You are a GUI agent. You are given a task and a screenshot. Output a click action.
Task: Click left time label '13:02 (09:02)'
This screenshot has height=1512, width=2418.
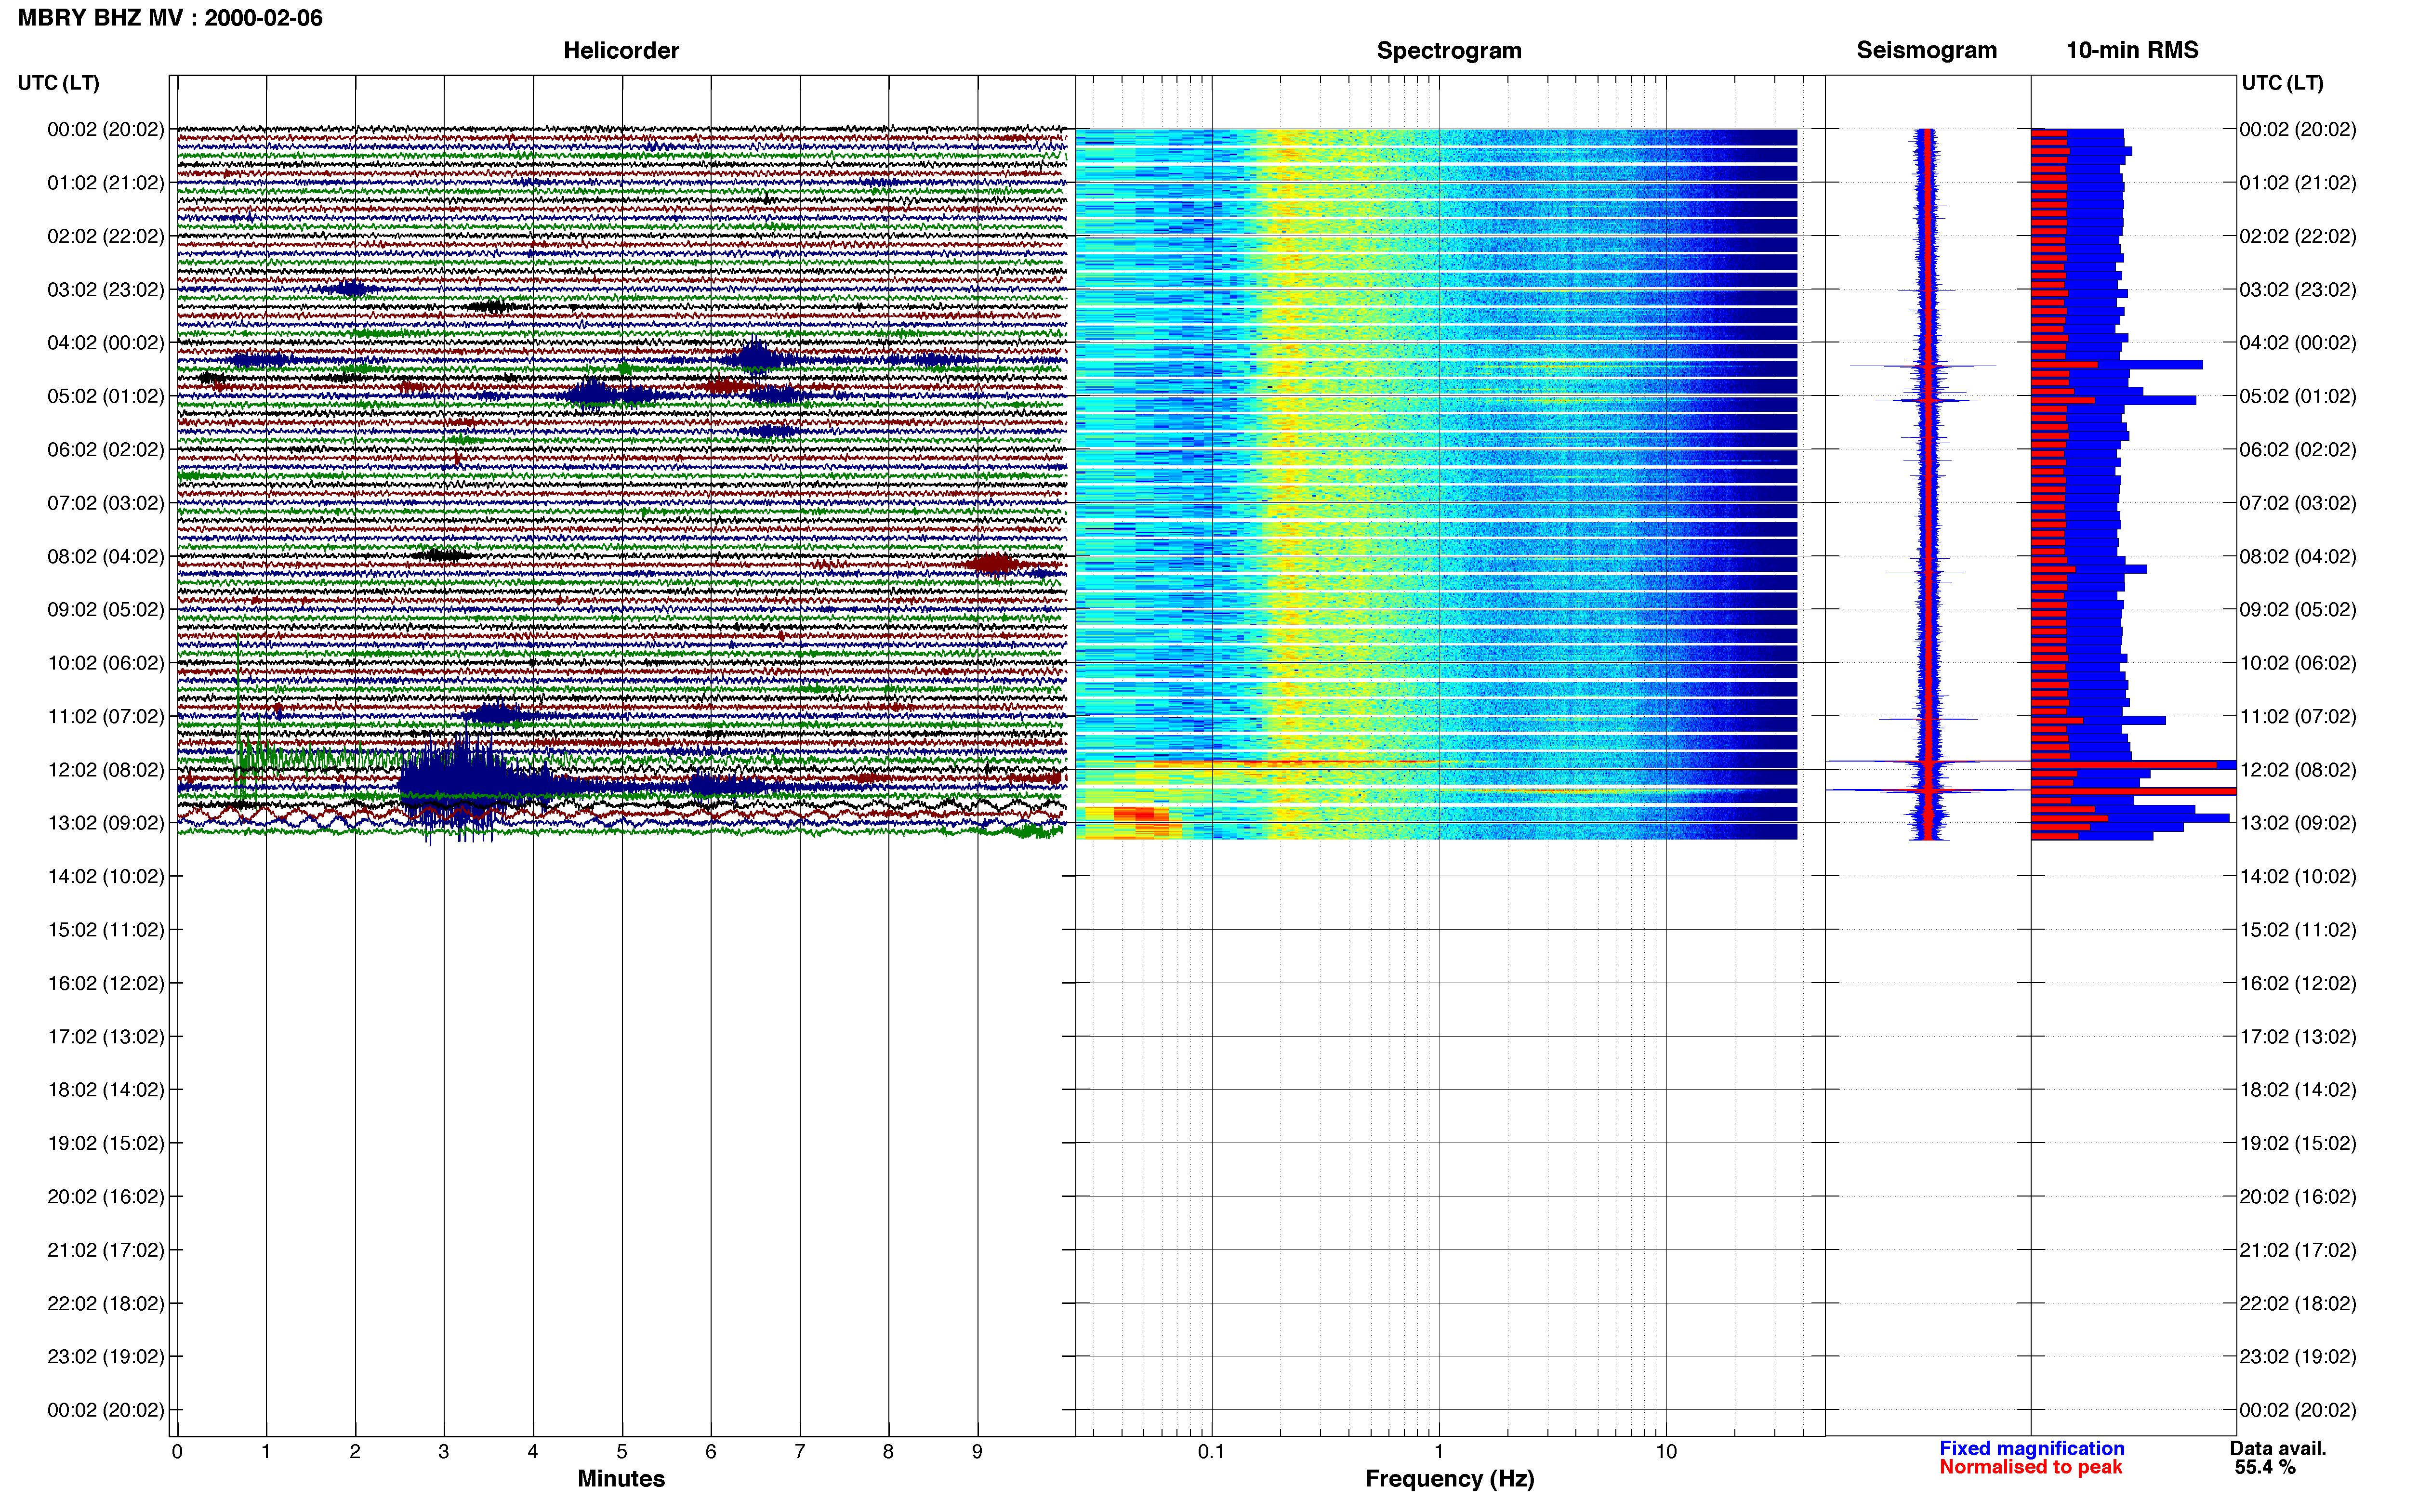click(105, 823)
